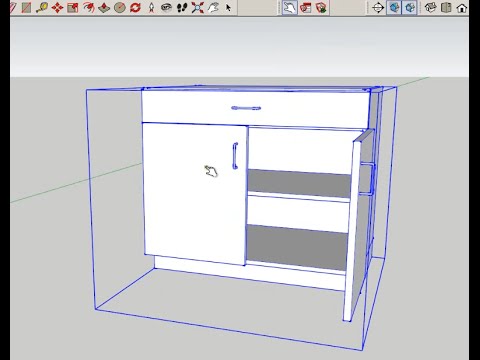Select the Walk footprints tool
The image size is (480, 360).
(182, 7)
